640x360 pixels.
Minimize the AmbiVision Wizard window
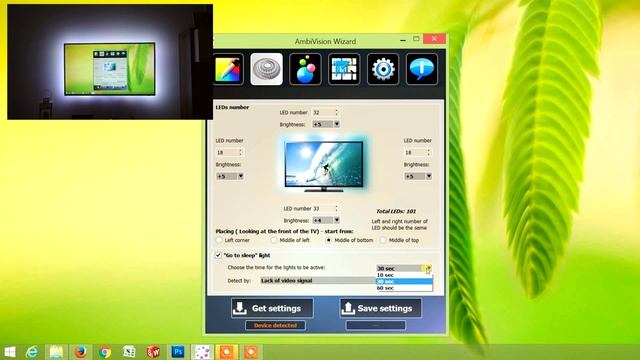tap(403, 40)
